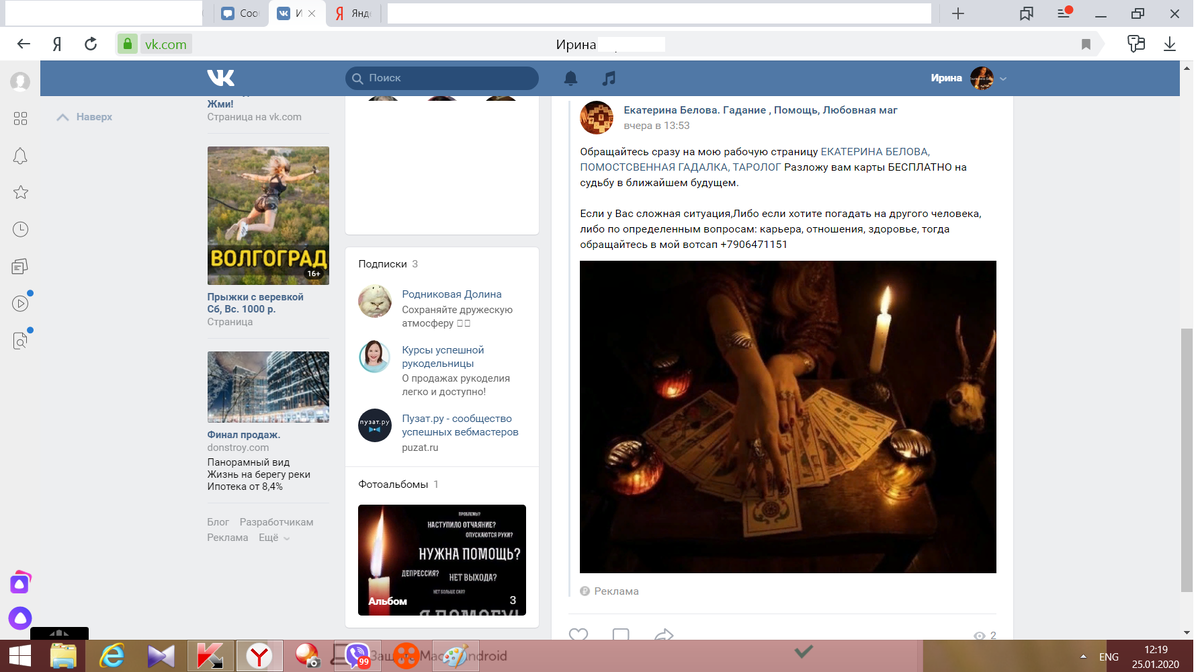Open ЕКАТЕРИНА БЕЛОВА ТАРОЛОГ linked page
Screen dimensions: 1200x672
[755, 160]
